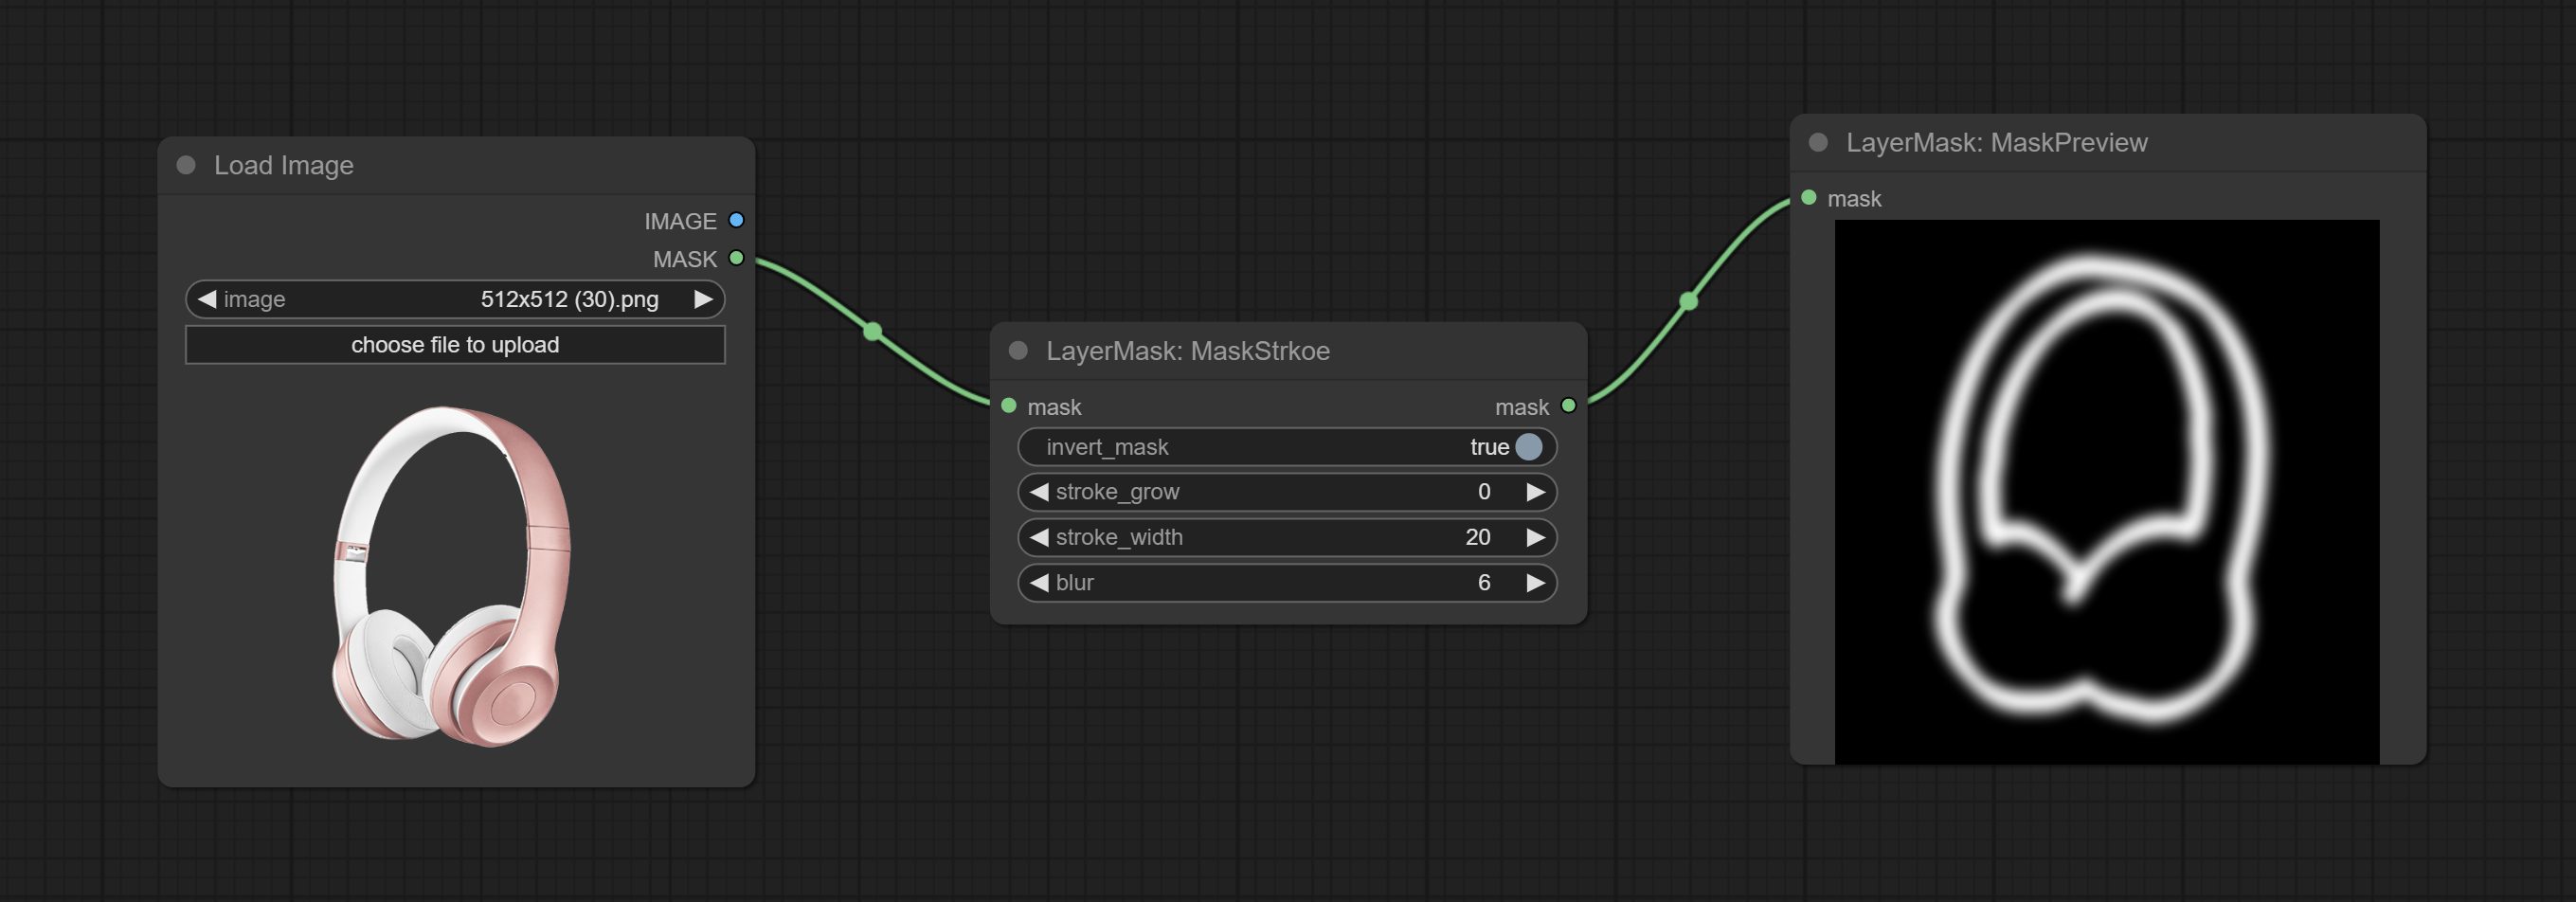The height and width of the screenshot is (902, 2576).
Task: Select the LayerMask: MaskStrkoe title bar
Action: click(x=1288, y=351)
